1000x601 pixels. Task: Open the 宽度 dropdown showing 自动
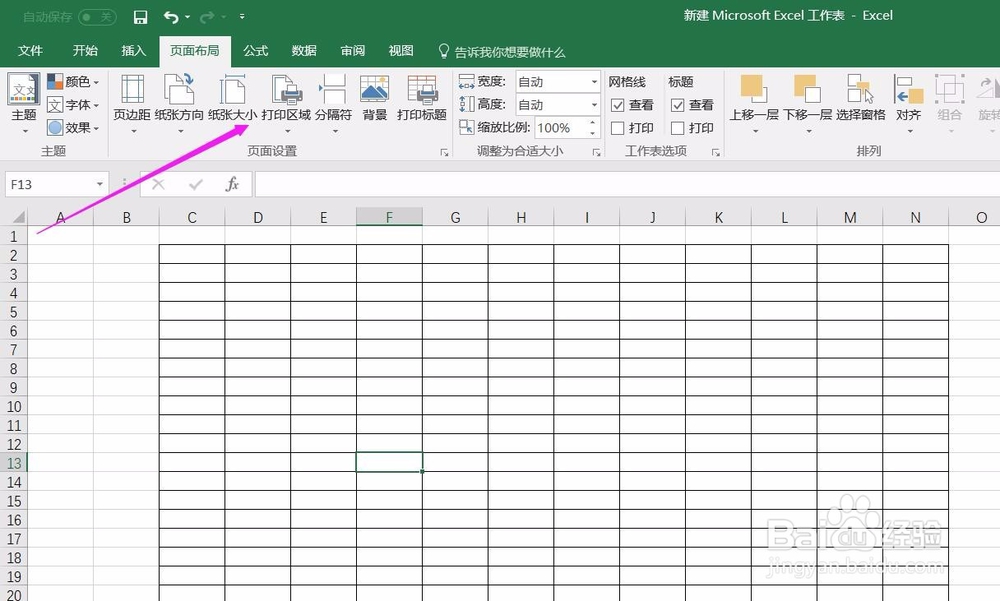pos(593,81)
